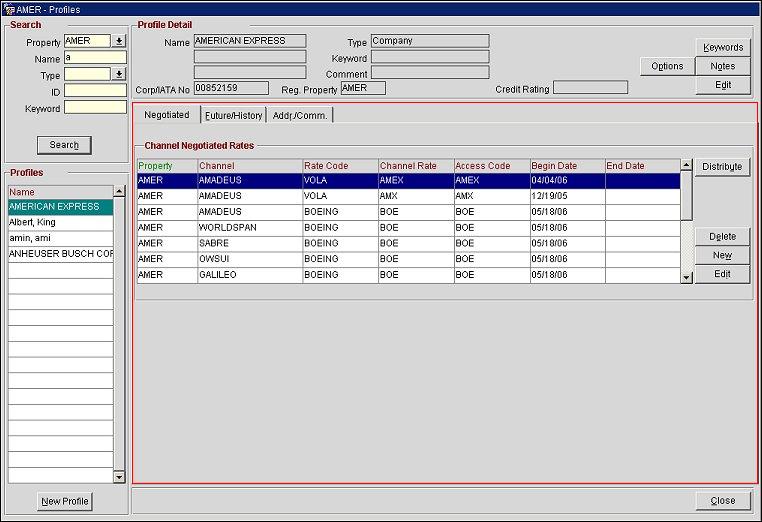Image resolution: width=762 pixels, height=522 pixels.
Task: Create a New Profile
Action: pos(65,501)
